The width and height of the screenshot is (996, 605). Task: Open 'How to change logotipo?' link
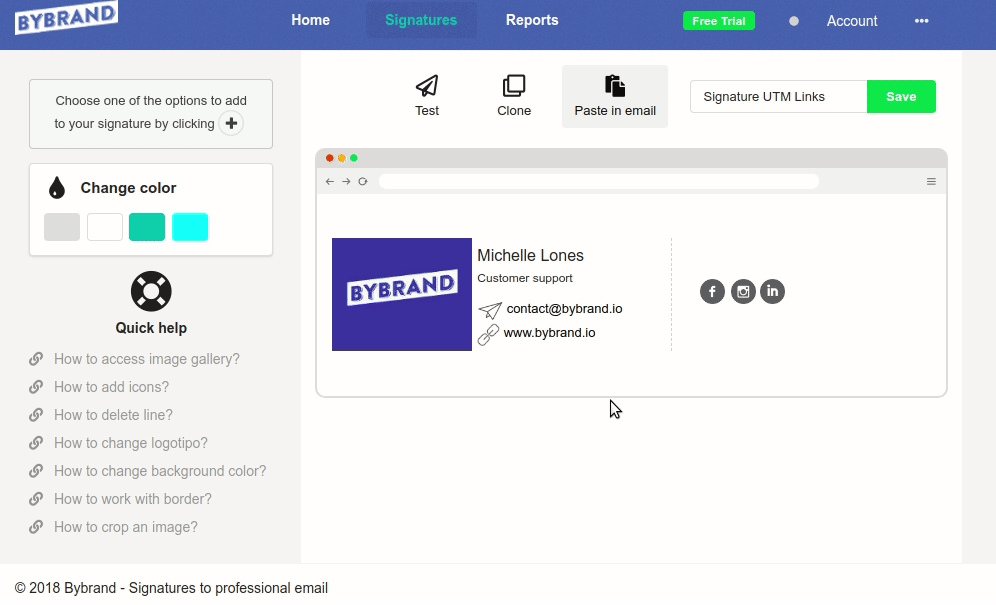[x=131, y=443]
